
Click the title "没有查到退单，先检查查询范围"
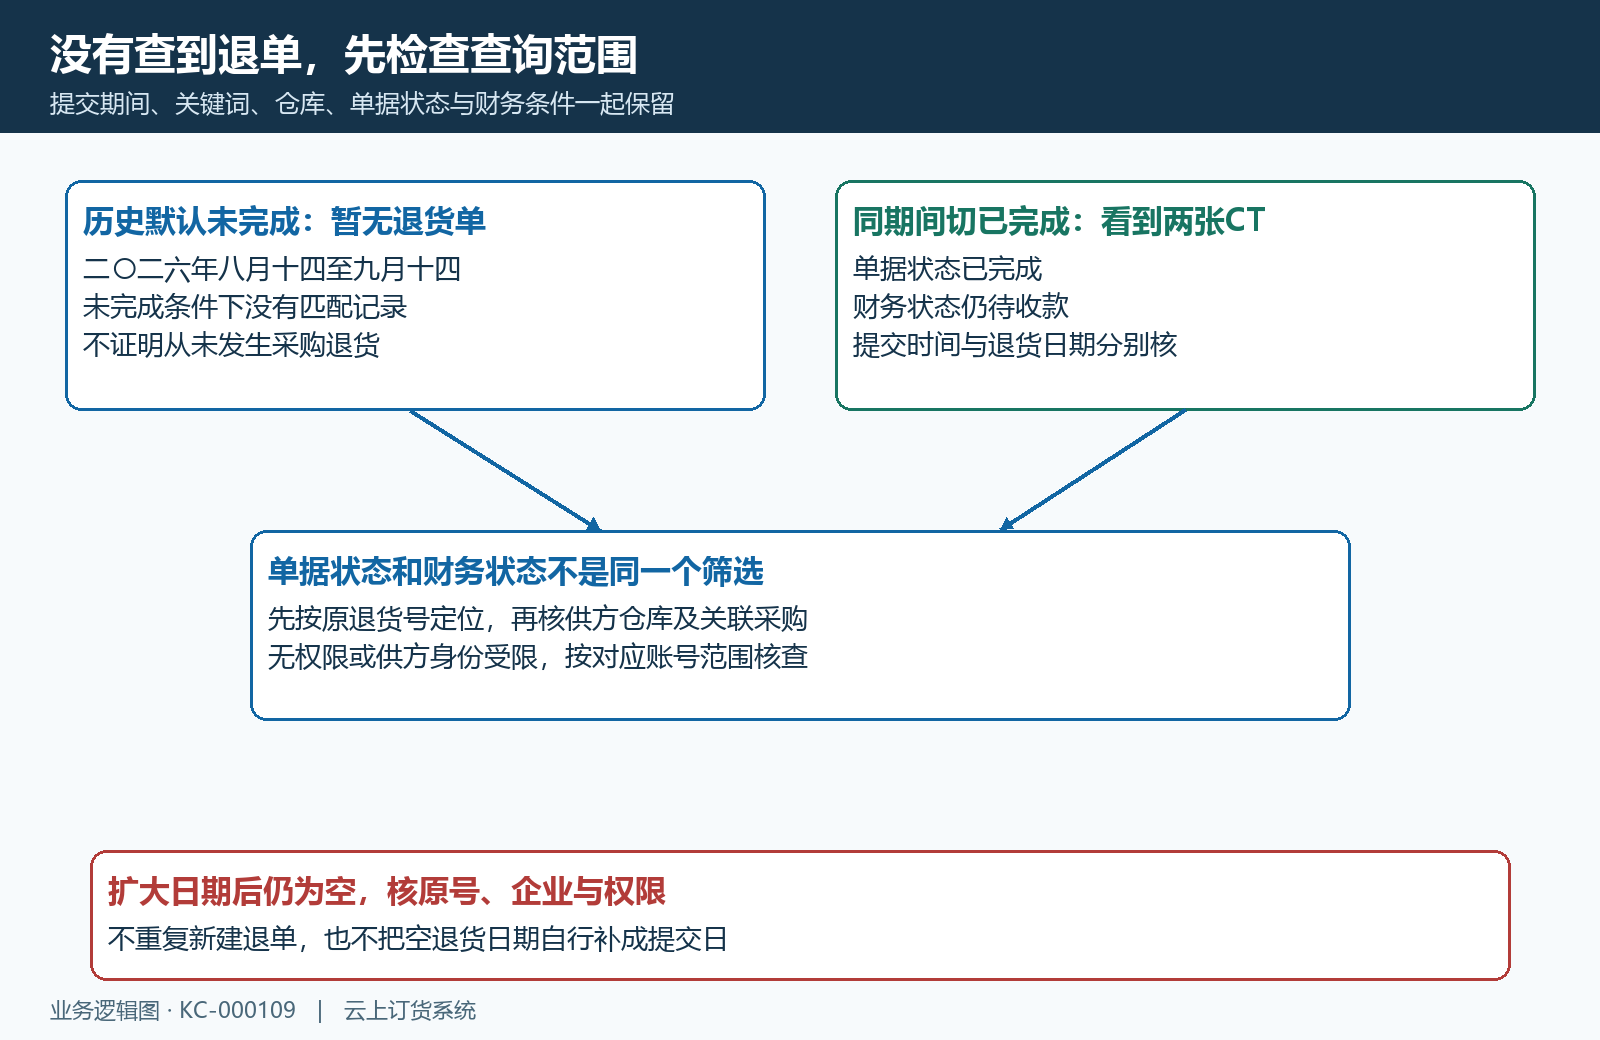pyautogui.click(x=343, y=55)
